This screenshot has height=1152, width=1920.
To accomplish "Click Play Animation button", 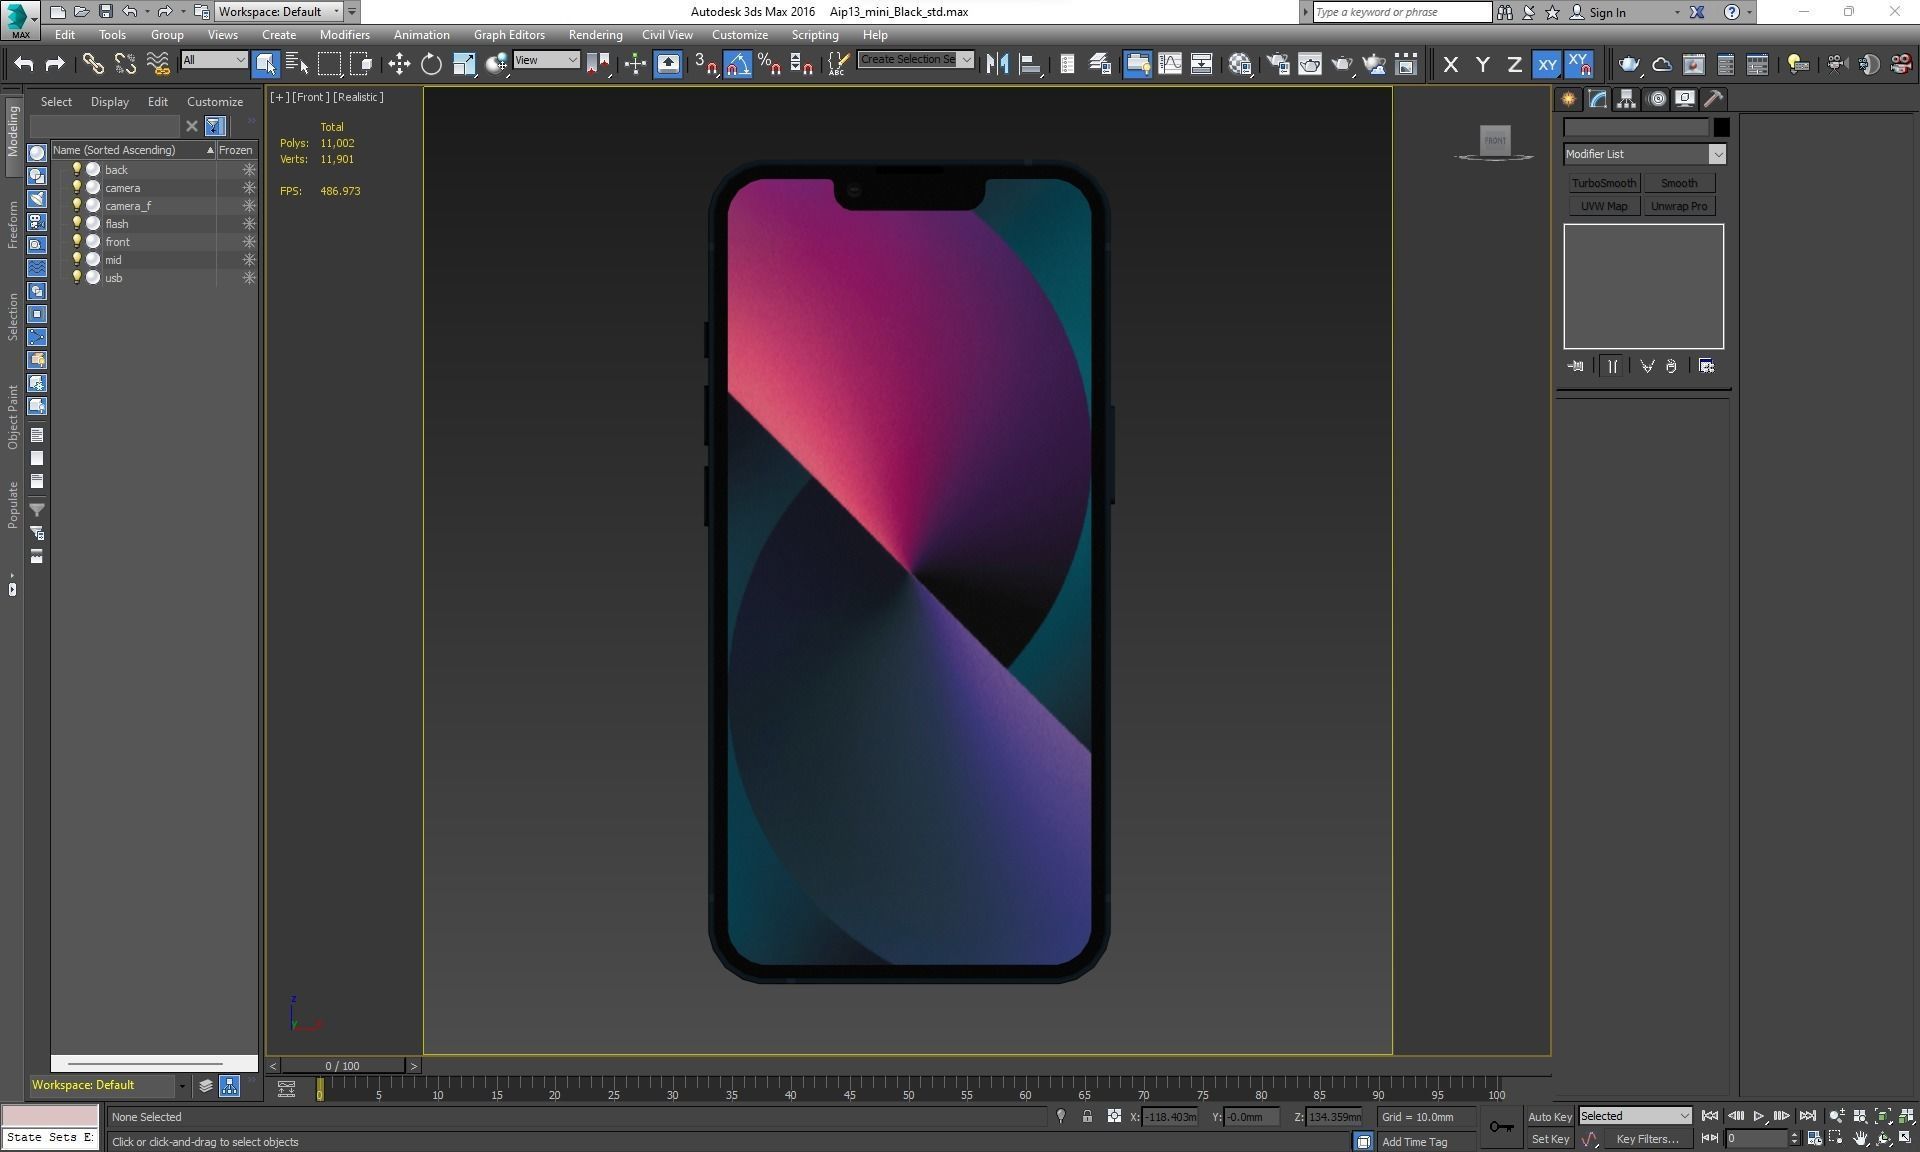I will click(1759, 1116).
